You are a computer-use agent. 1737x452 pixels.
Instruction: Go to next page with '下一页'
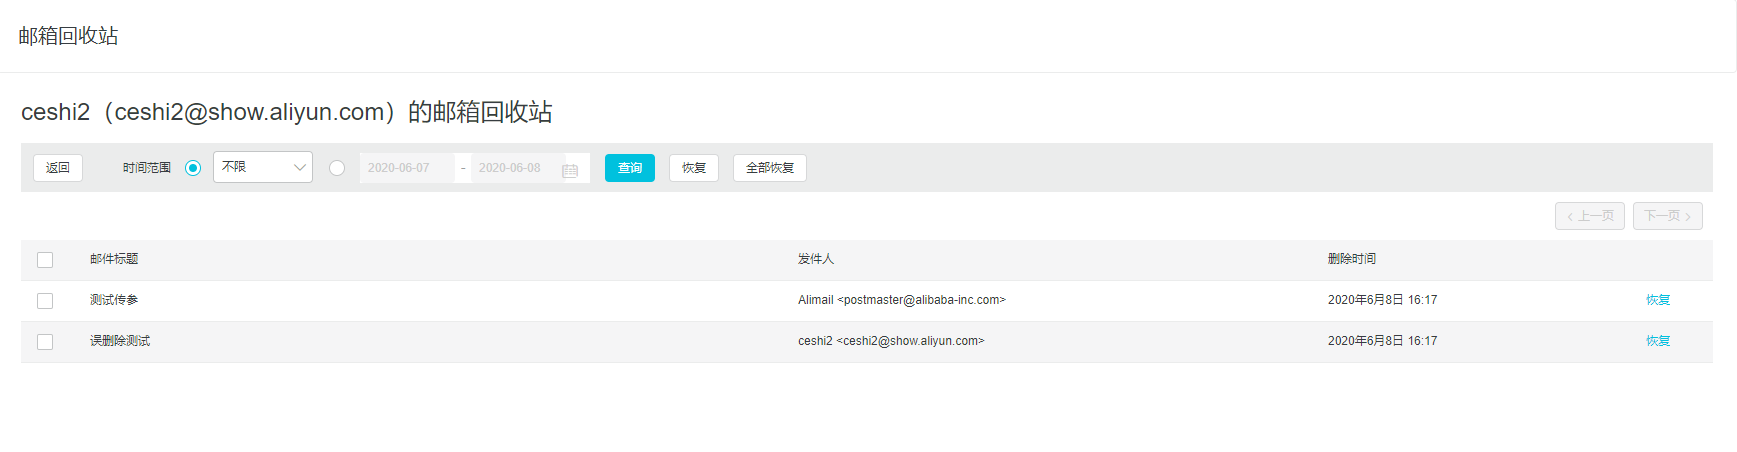point(1667,216)
